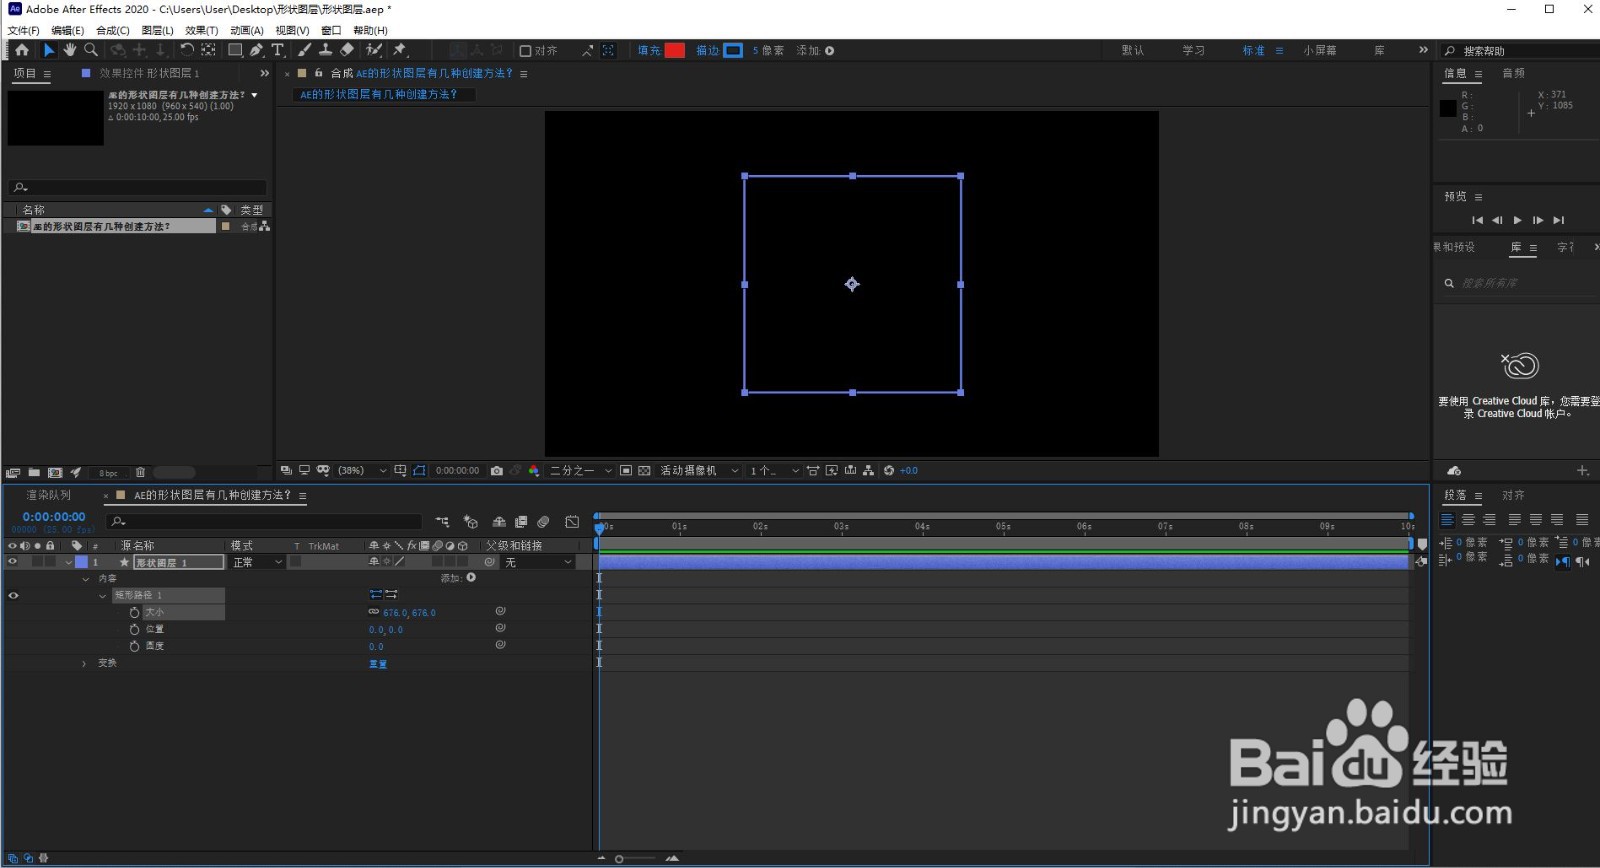Select the Selection arrow tool
This screenshot has height=868, width=1600.
click(x=49, y=50)
